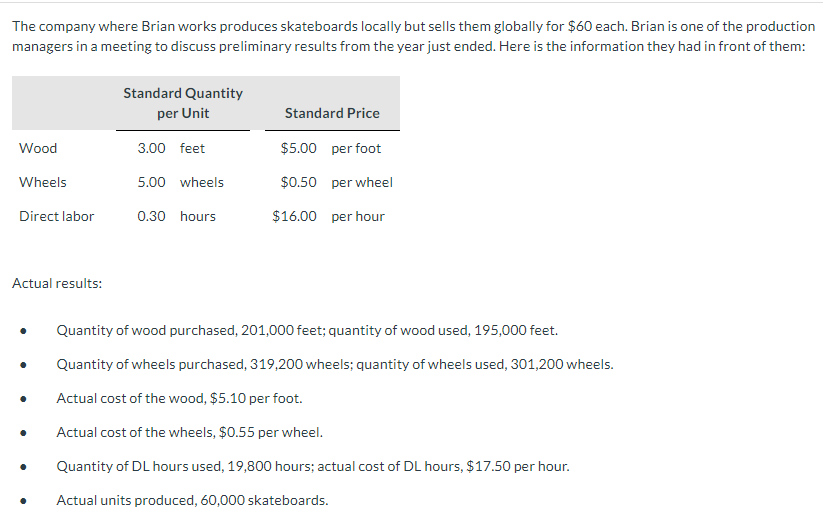
Task: Click the $5.00 per foot price
Action: point(331,149)
